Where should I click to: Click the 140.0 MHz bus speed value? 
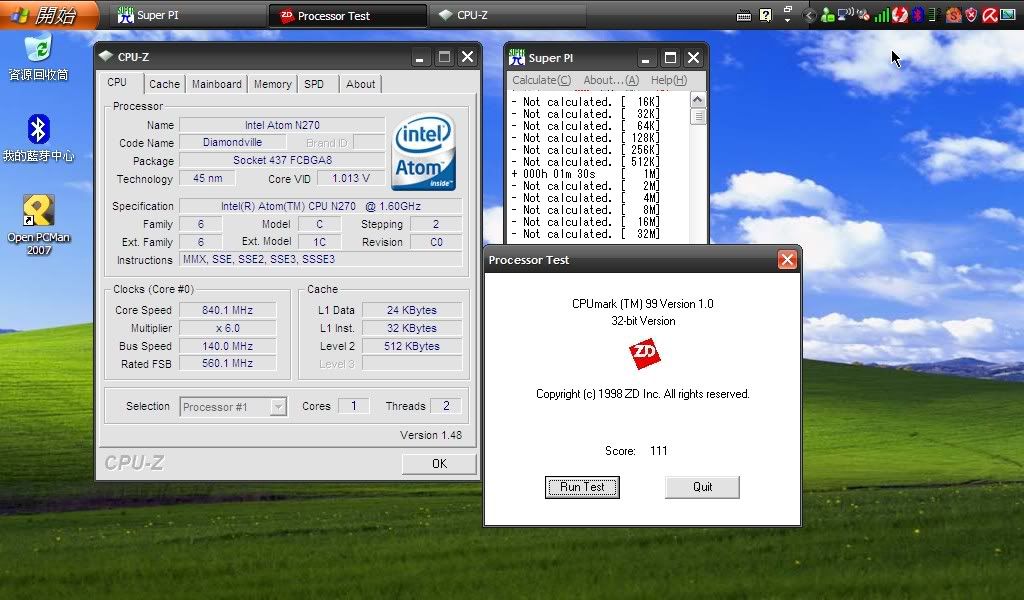point(227,346)
